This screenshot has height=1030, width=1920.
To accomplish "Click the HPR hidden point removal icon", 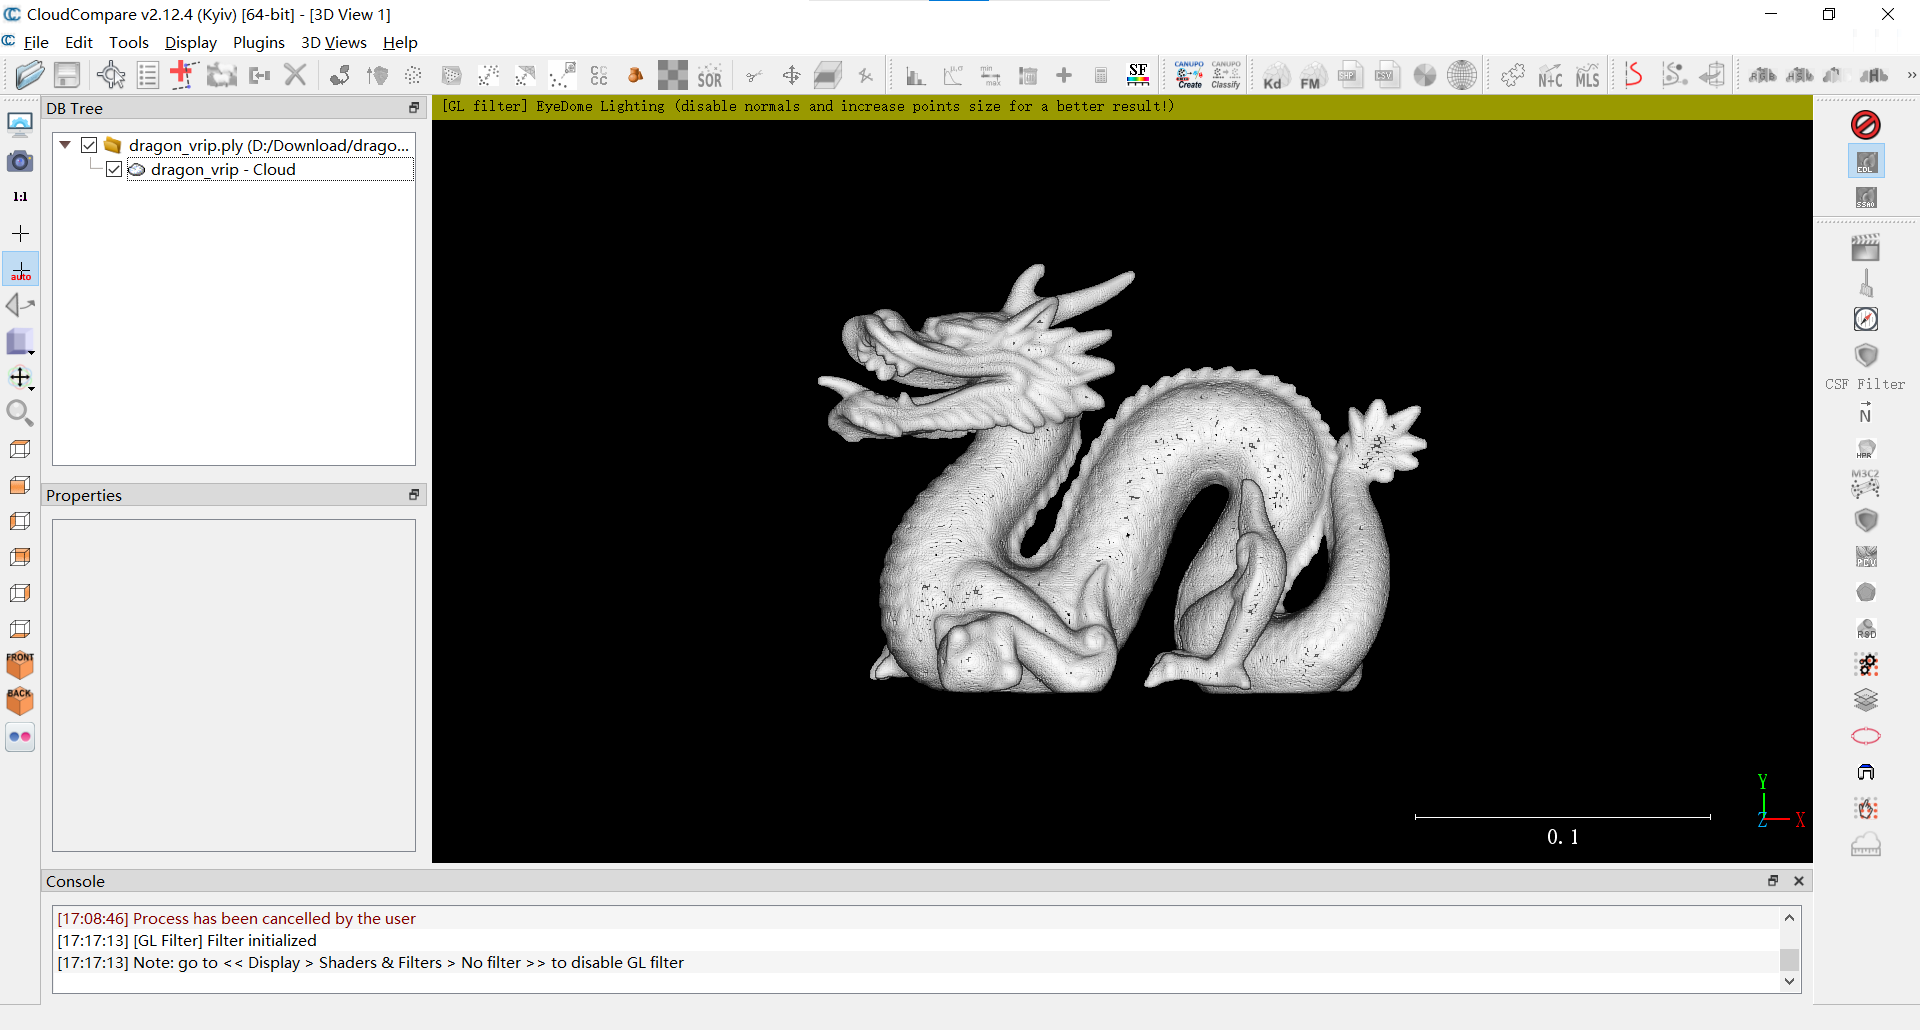I will pos(1866,449).
